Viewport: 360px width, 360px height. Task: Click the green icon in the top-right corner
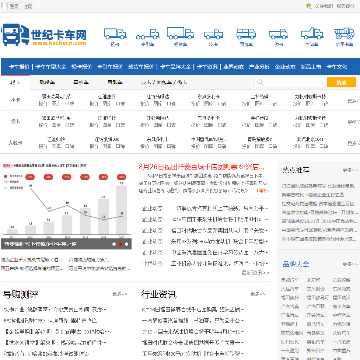tap(309, 6)
